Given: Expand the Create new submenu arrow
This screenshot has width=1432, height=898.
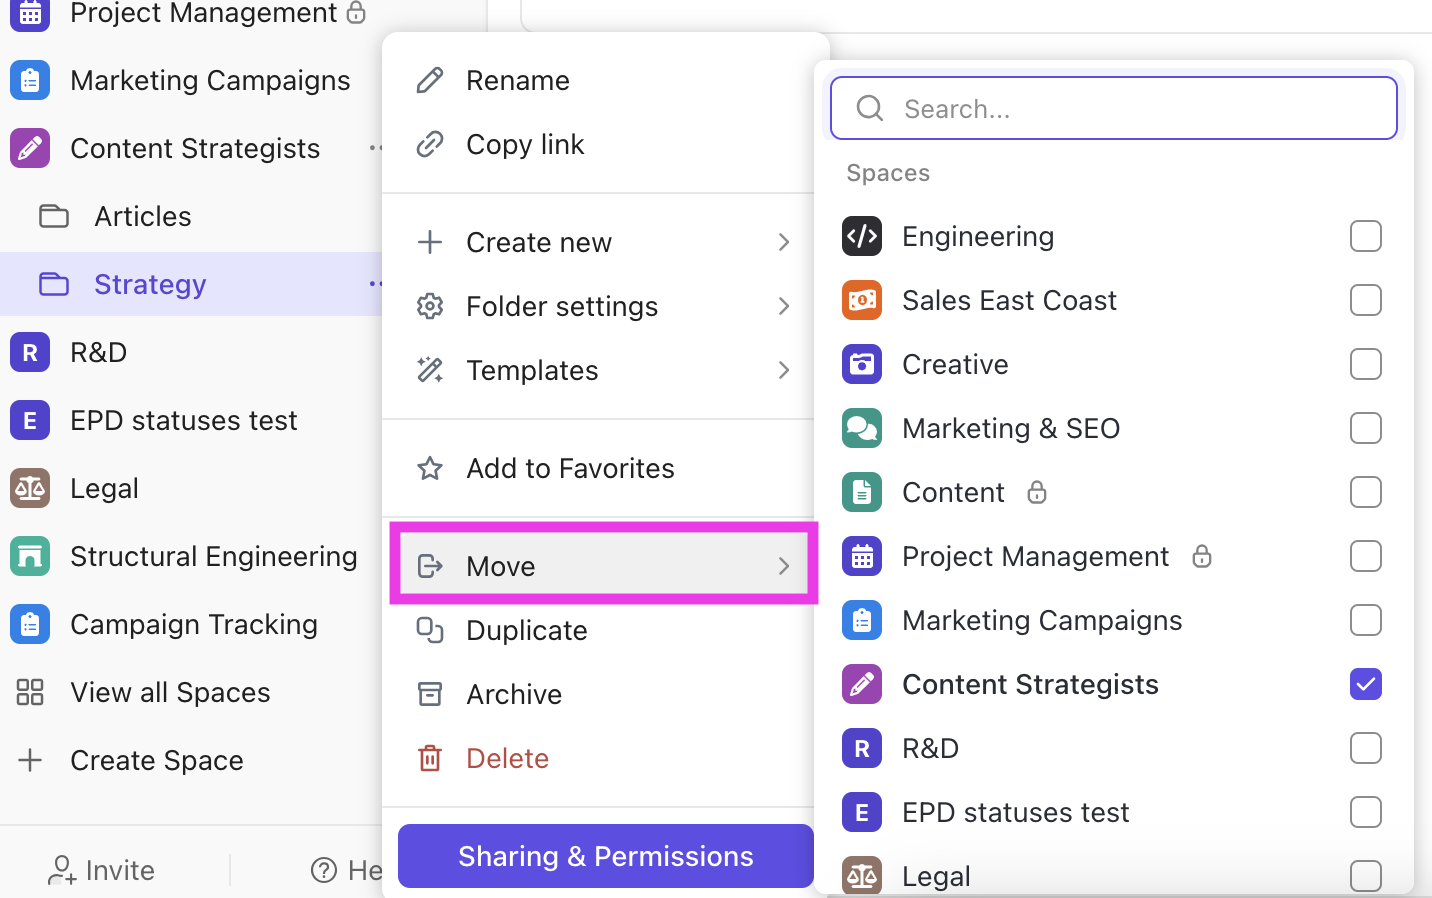Looking at the screenshot, I should 784,243.
